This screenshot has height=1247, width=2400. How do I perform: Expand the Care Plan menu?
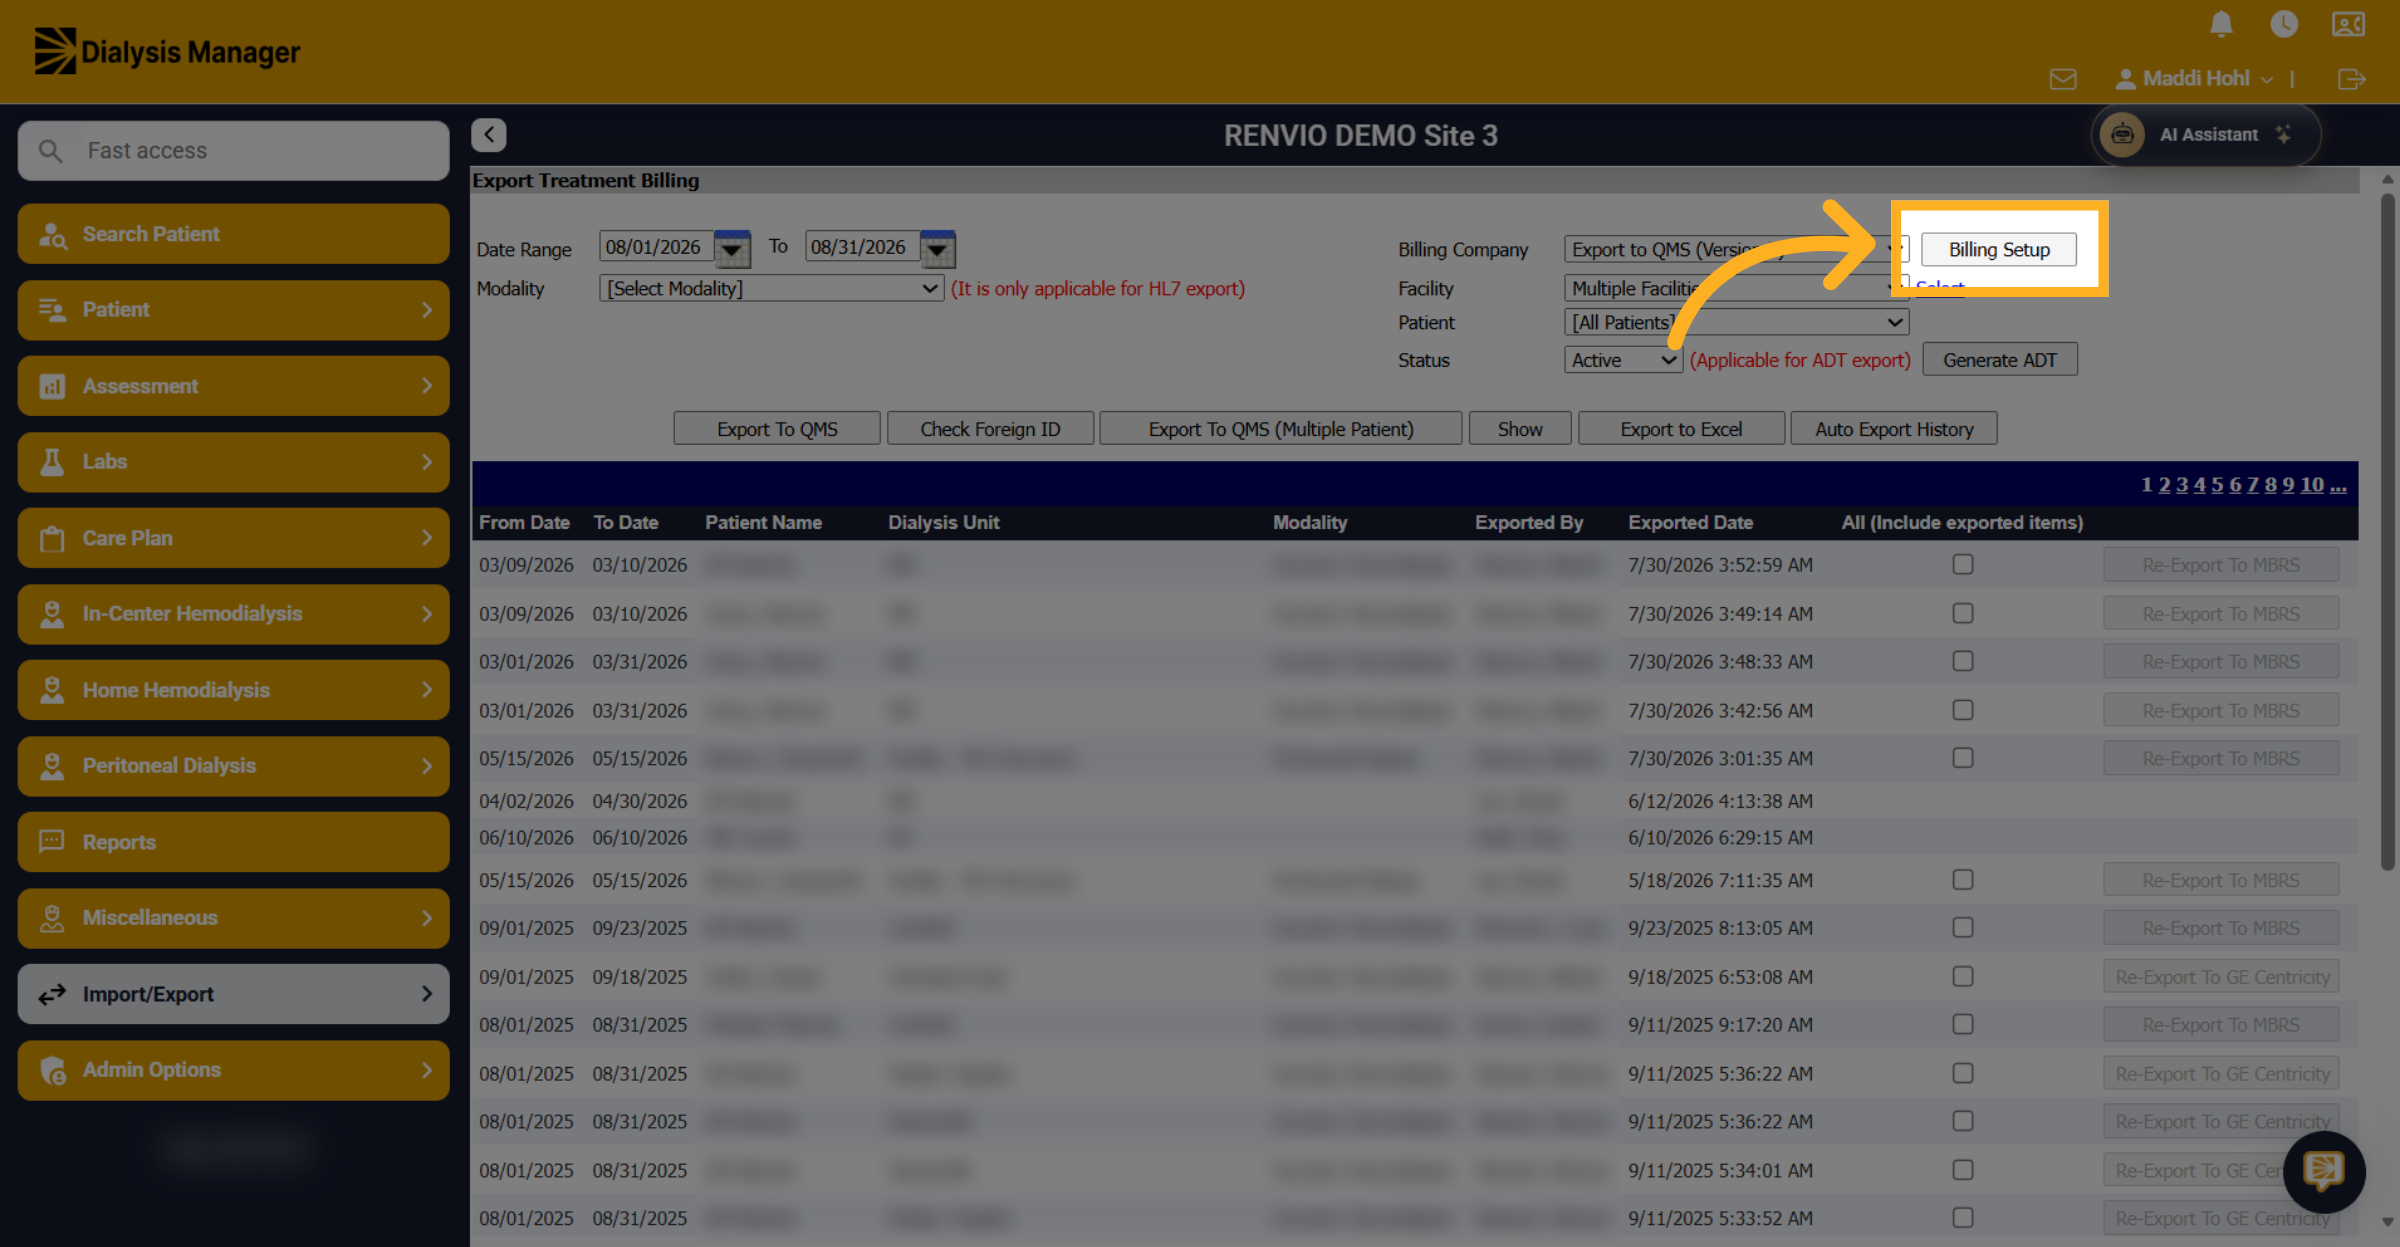point(233,538)
